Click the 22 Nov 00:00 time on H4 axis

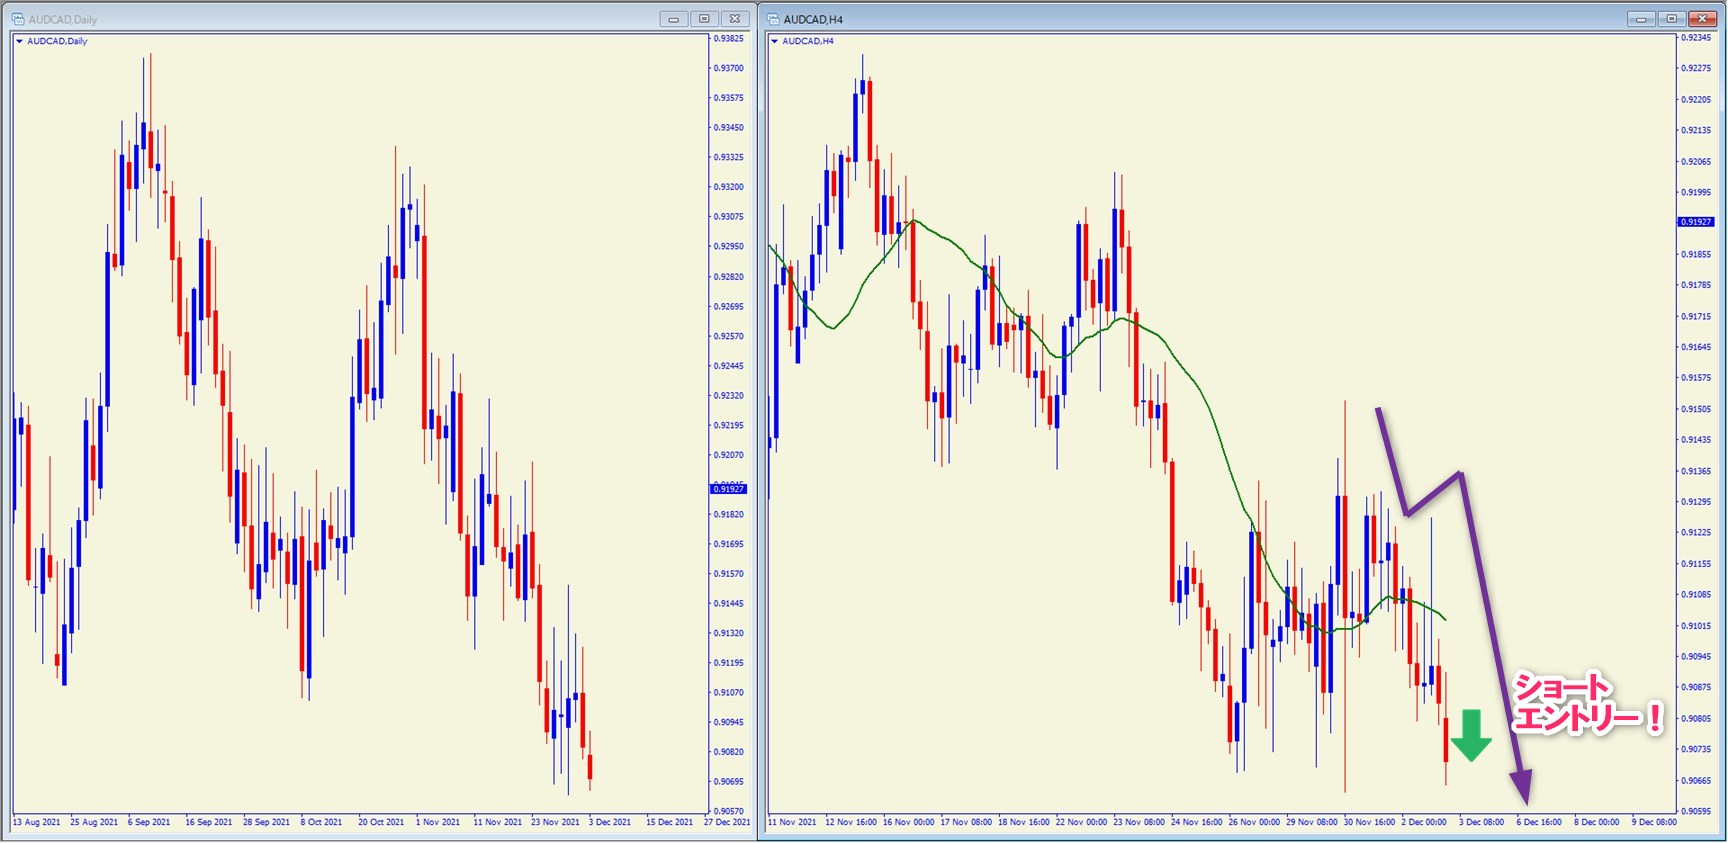[x=1082, y=822]
